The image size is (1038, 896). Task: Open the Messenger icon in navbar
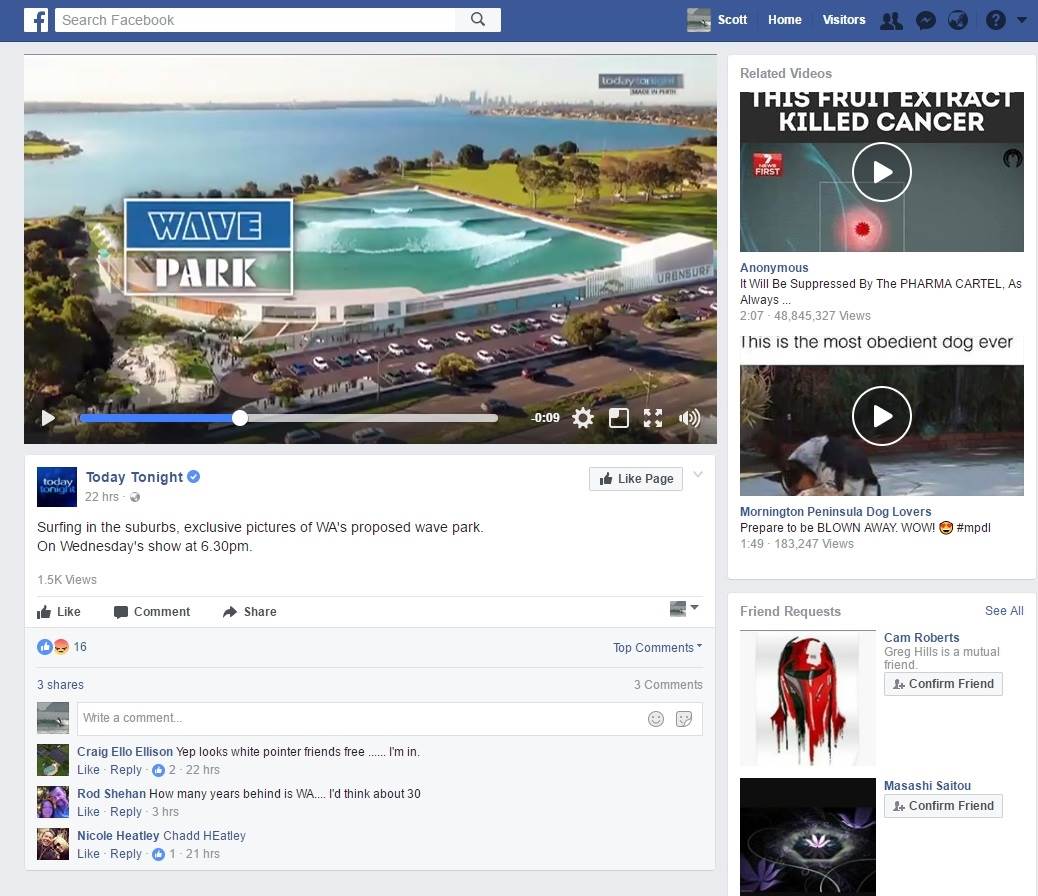coord(926,21)
